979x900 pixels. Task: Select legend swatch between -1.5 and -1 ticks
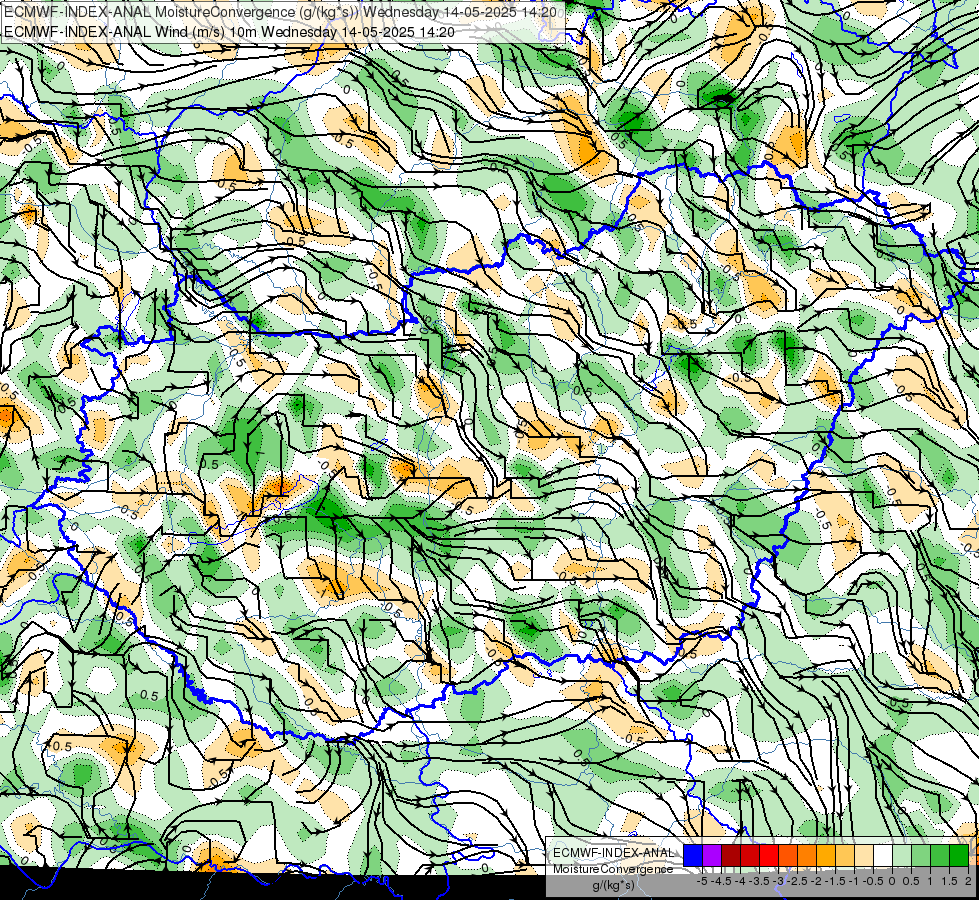(845, 855)
